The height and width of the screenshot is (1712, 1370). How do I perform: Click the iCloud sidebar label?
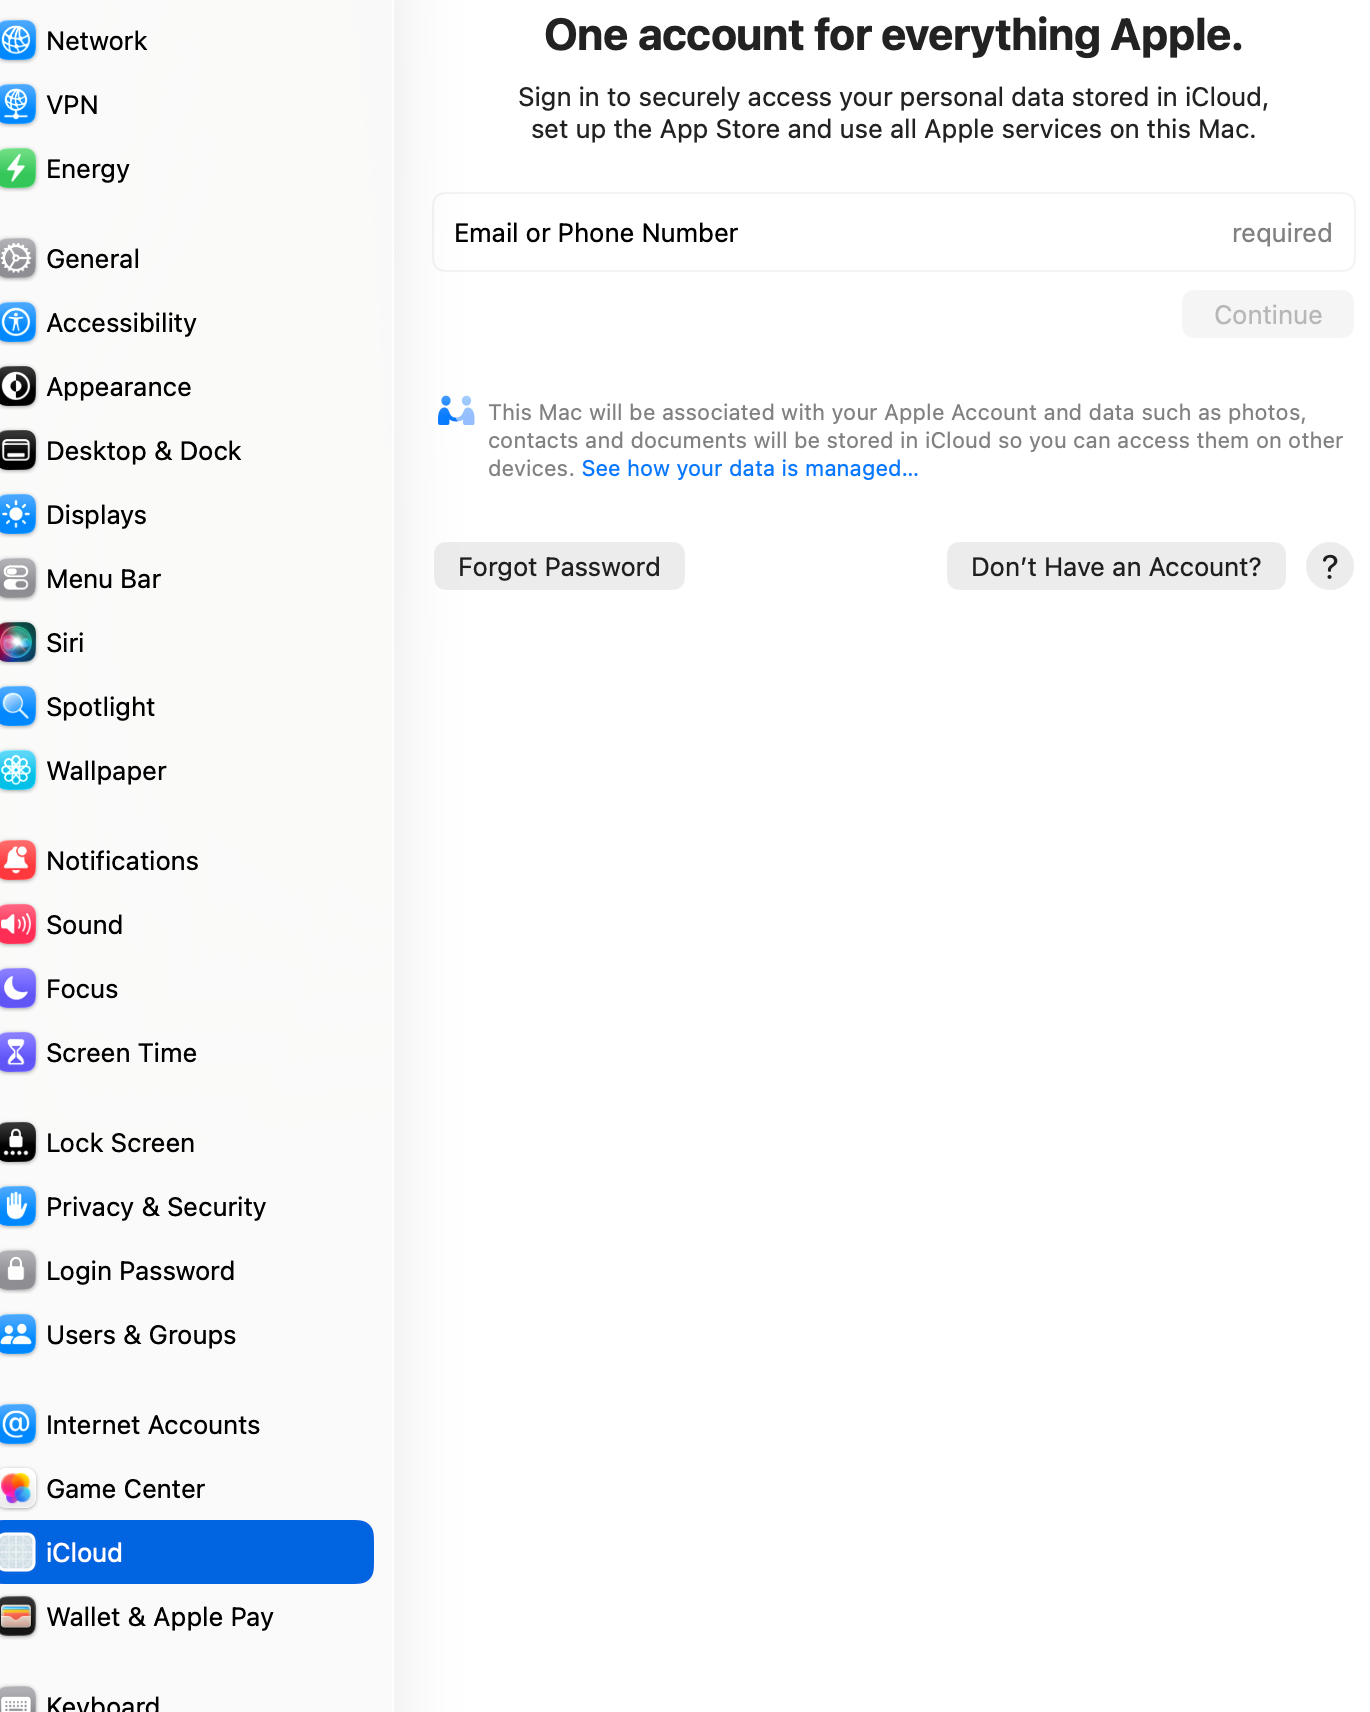(84, 1552)
